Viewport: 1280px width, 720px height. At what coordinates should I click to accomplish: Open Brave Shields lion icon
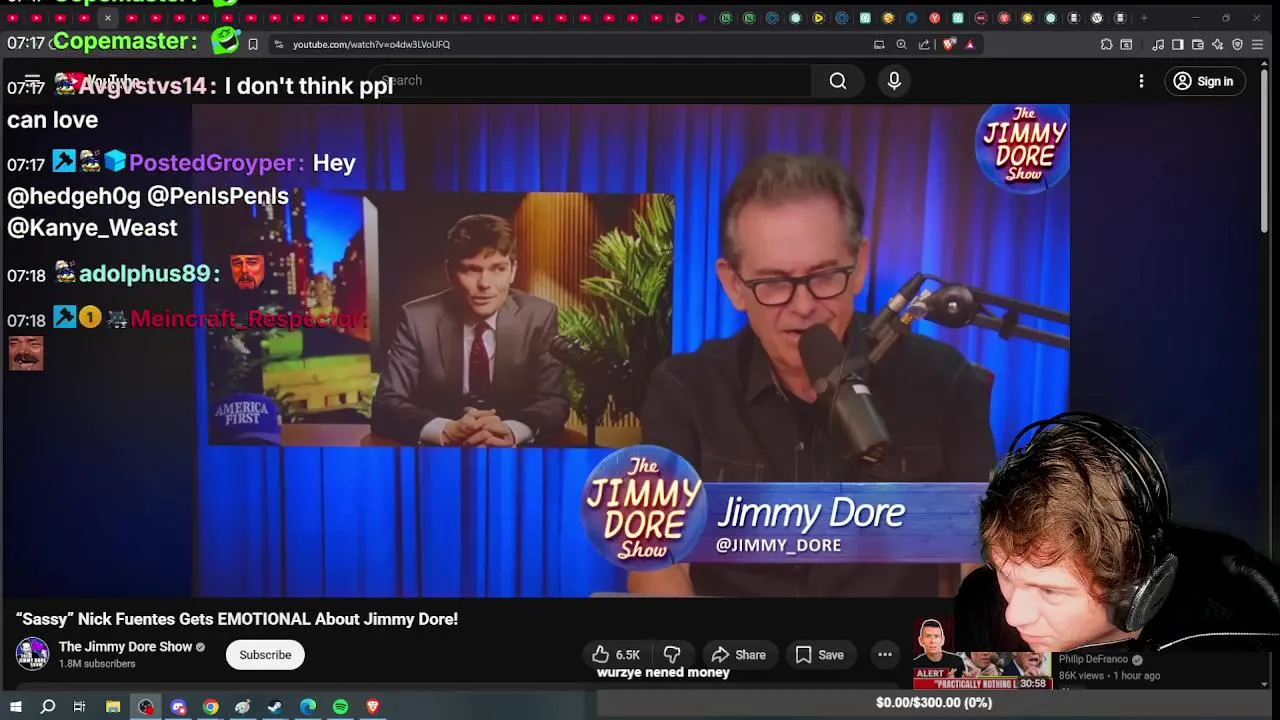(949, 44)
